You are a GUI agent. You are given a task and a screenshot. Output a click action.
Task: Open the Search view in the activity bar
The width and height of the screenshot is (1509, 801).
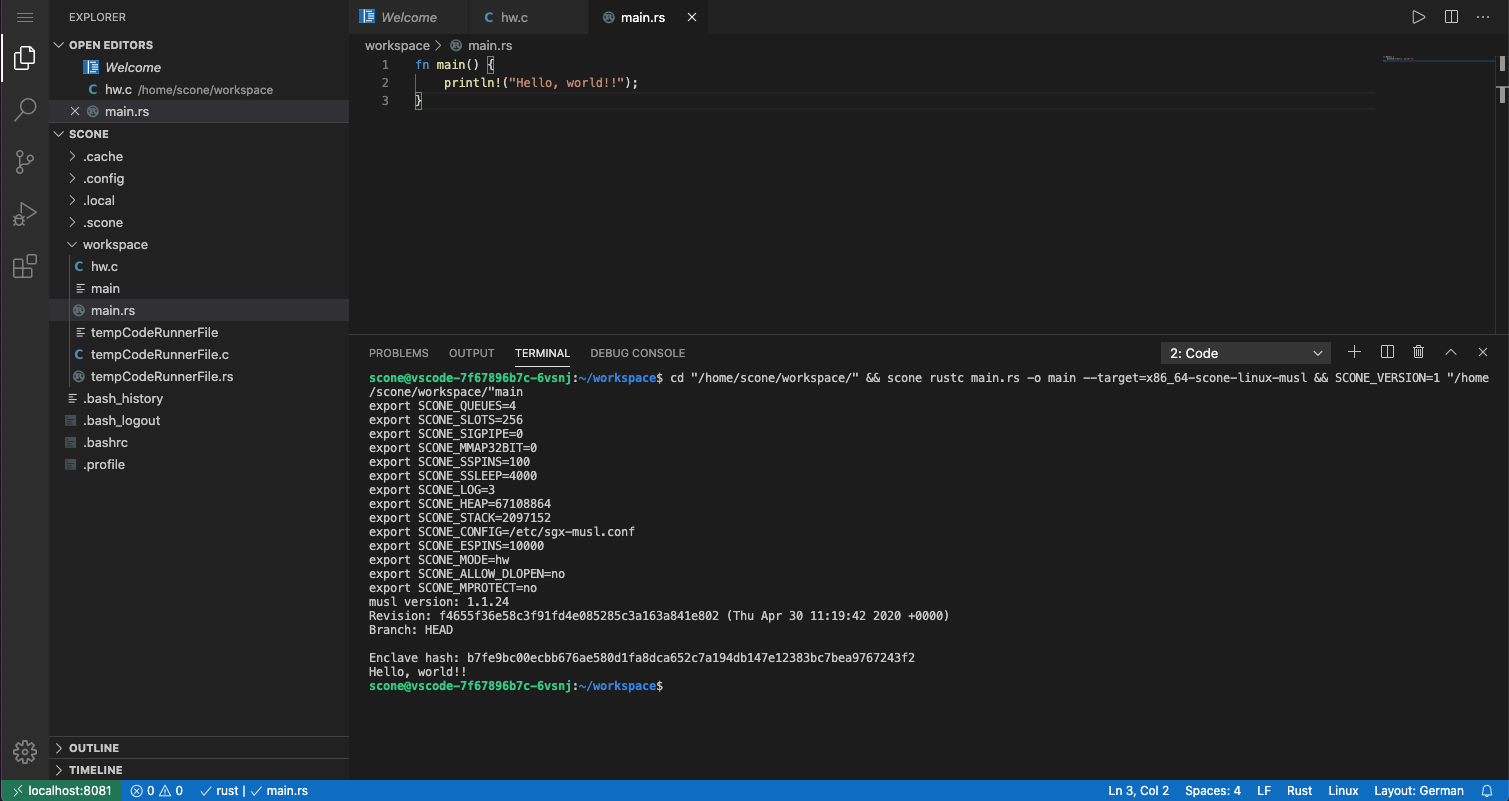click(24, 109)
